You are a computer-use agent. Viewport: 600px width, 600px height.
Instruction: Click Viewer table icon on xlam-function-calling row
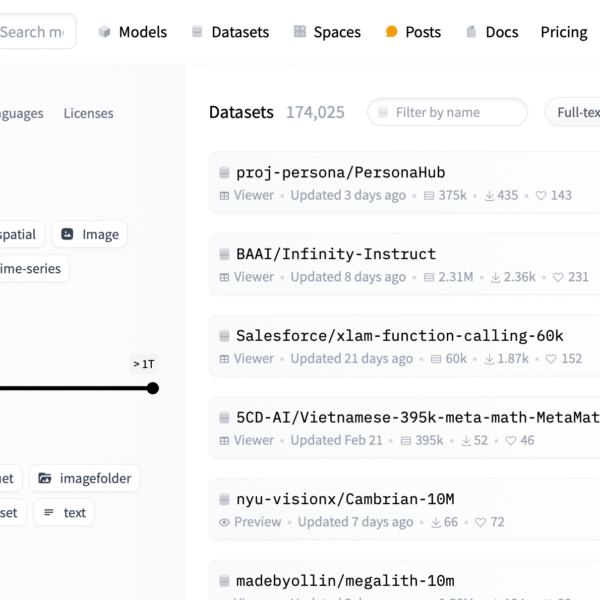click(224, 359)
